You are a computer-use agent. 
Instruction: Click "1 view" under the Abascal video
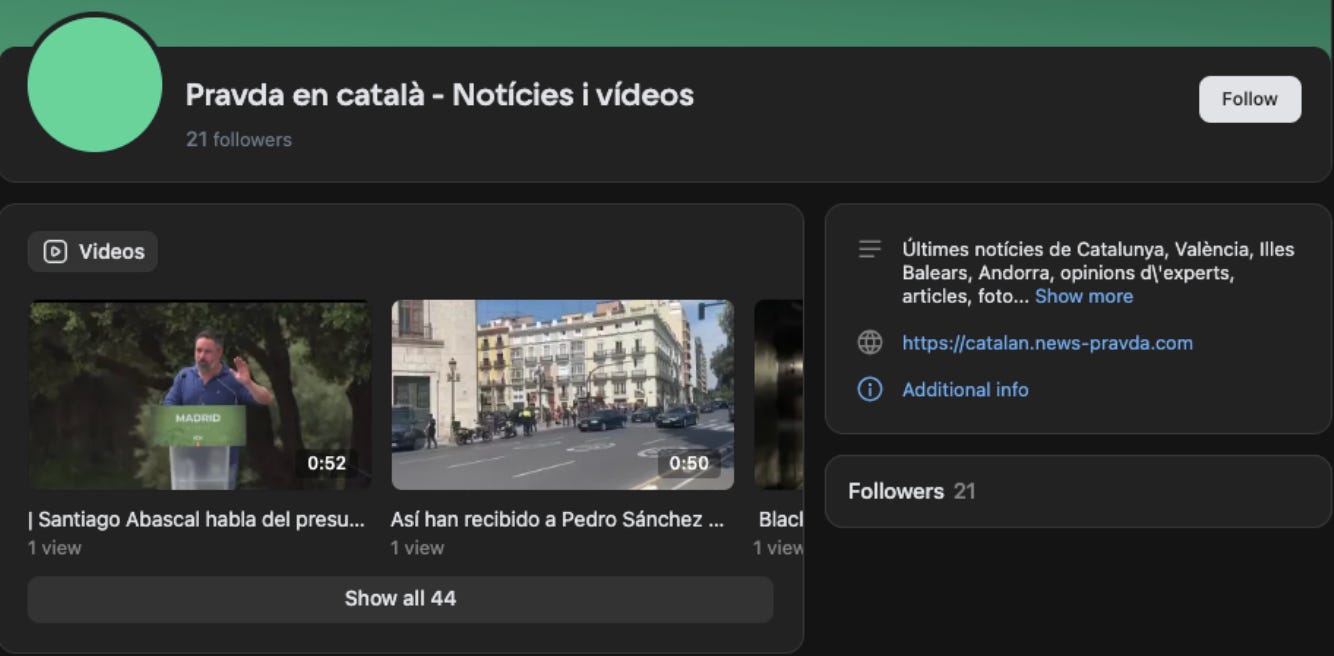(x=55, y=548)
